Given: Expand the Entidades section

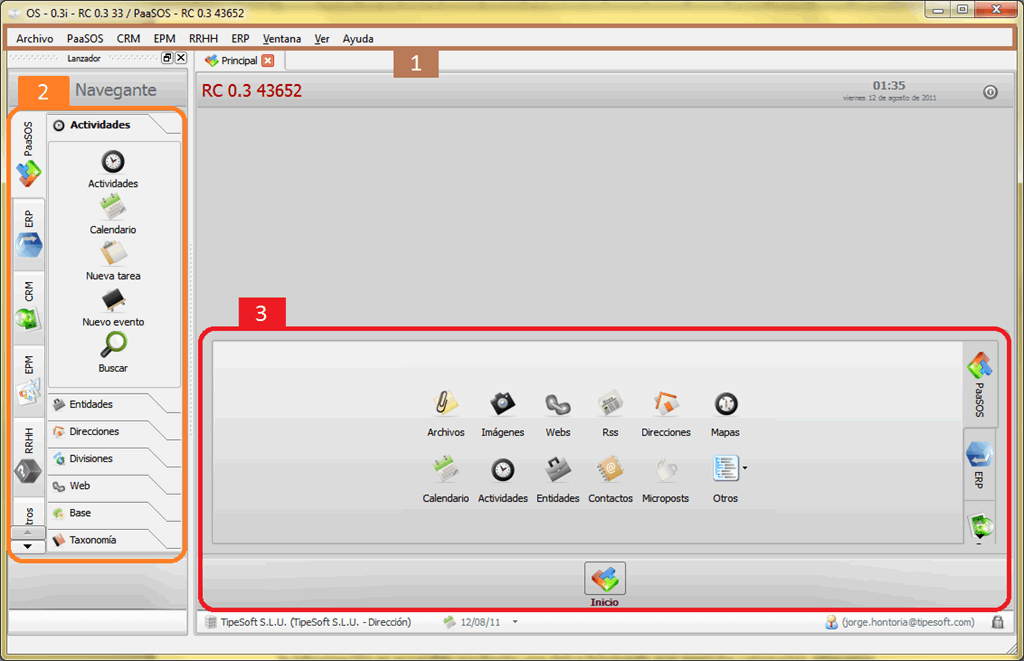Looking at the screenshot, I should point(114,404).
